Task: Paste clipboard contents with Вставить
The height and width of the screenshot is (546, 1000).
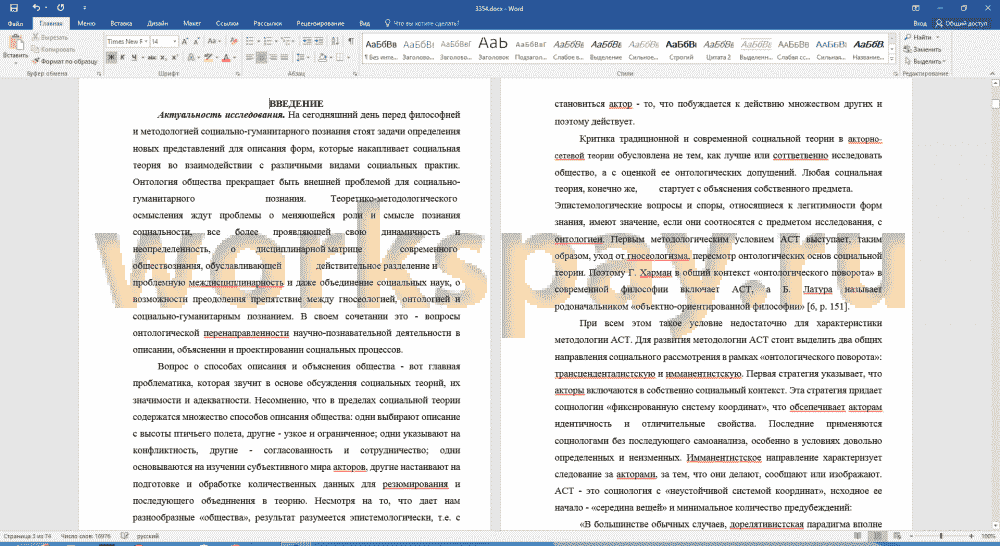Action: coord(14,48)
